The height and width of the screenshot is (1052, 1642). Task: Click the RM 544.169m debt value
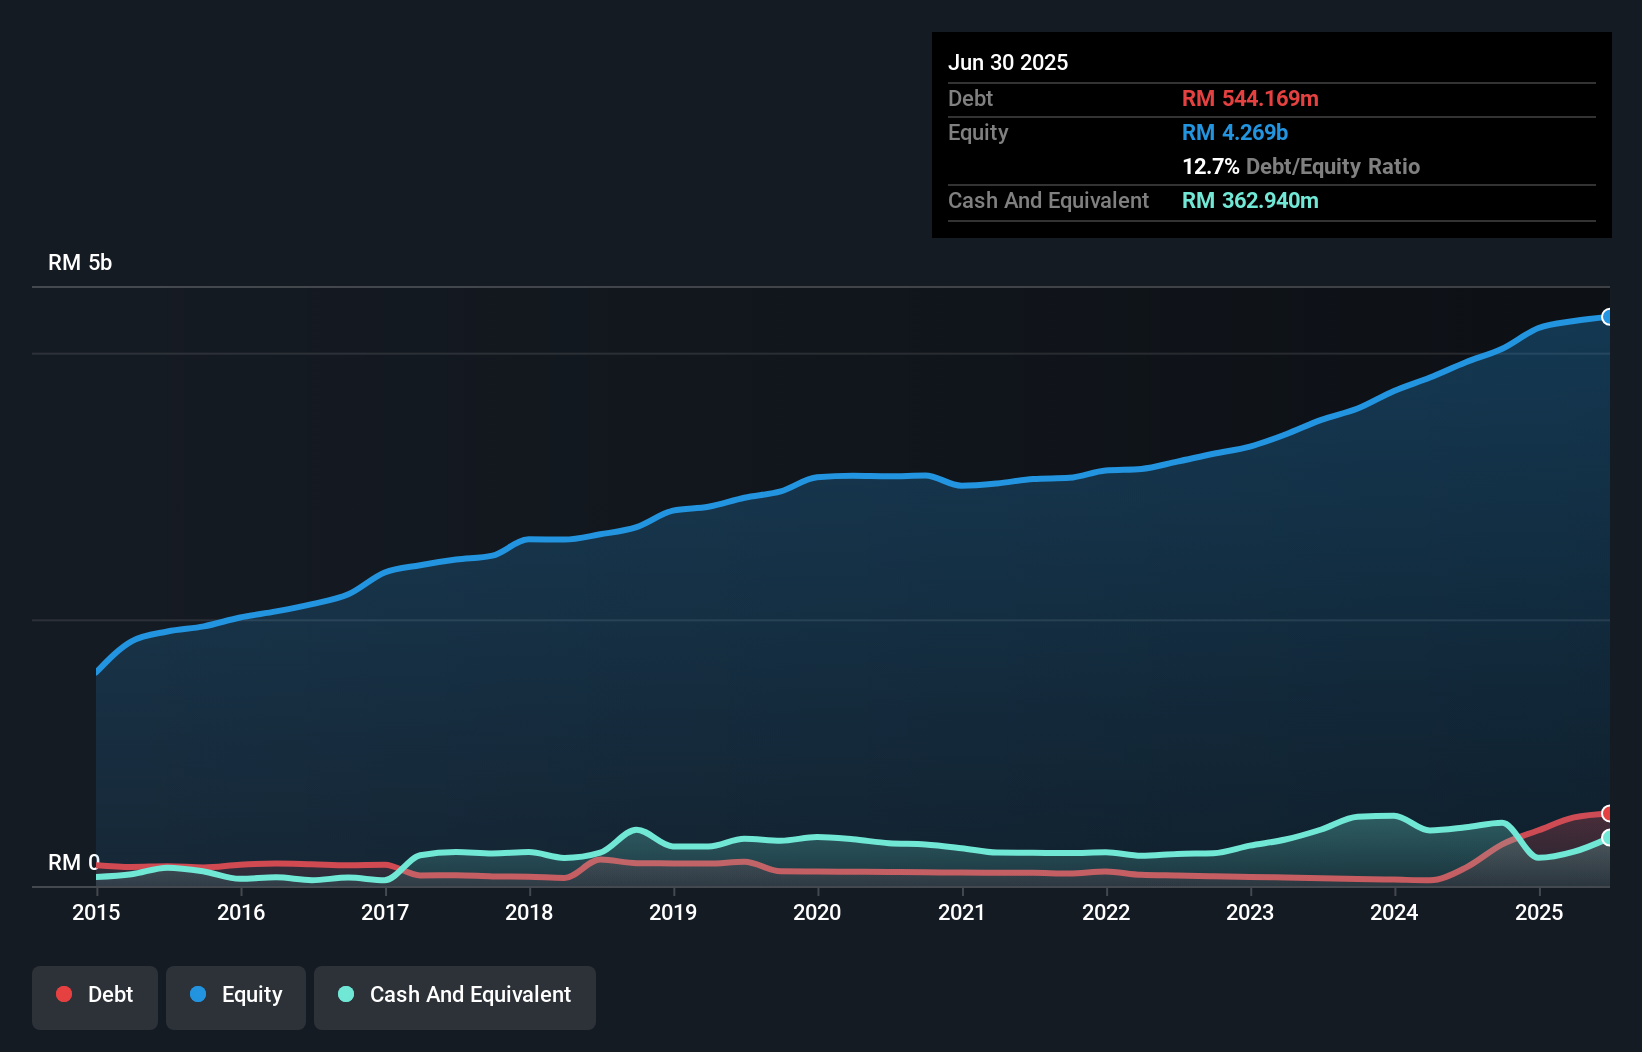point(1250,99)
